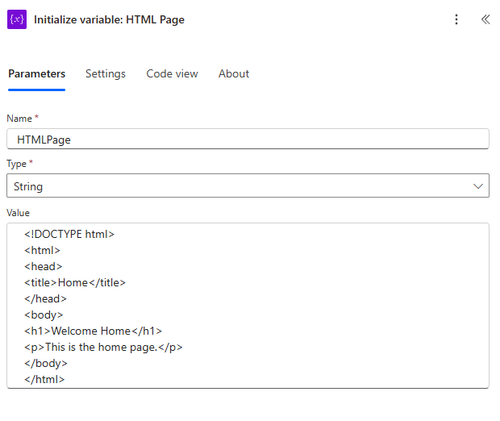Click the '<body>' opening tag line in Value

click(43, 315)
